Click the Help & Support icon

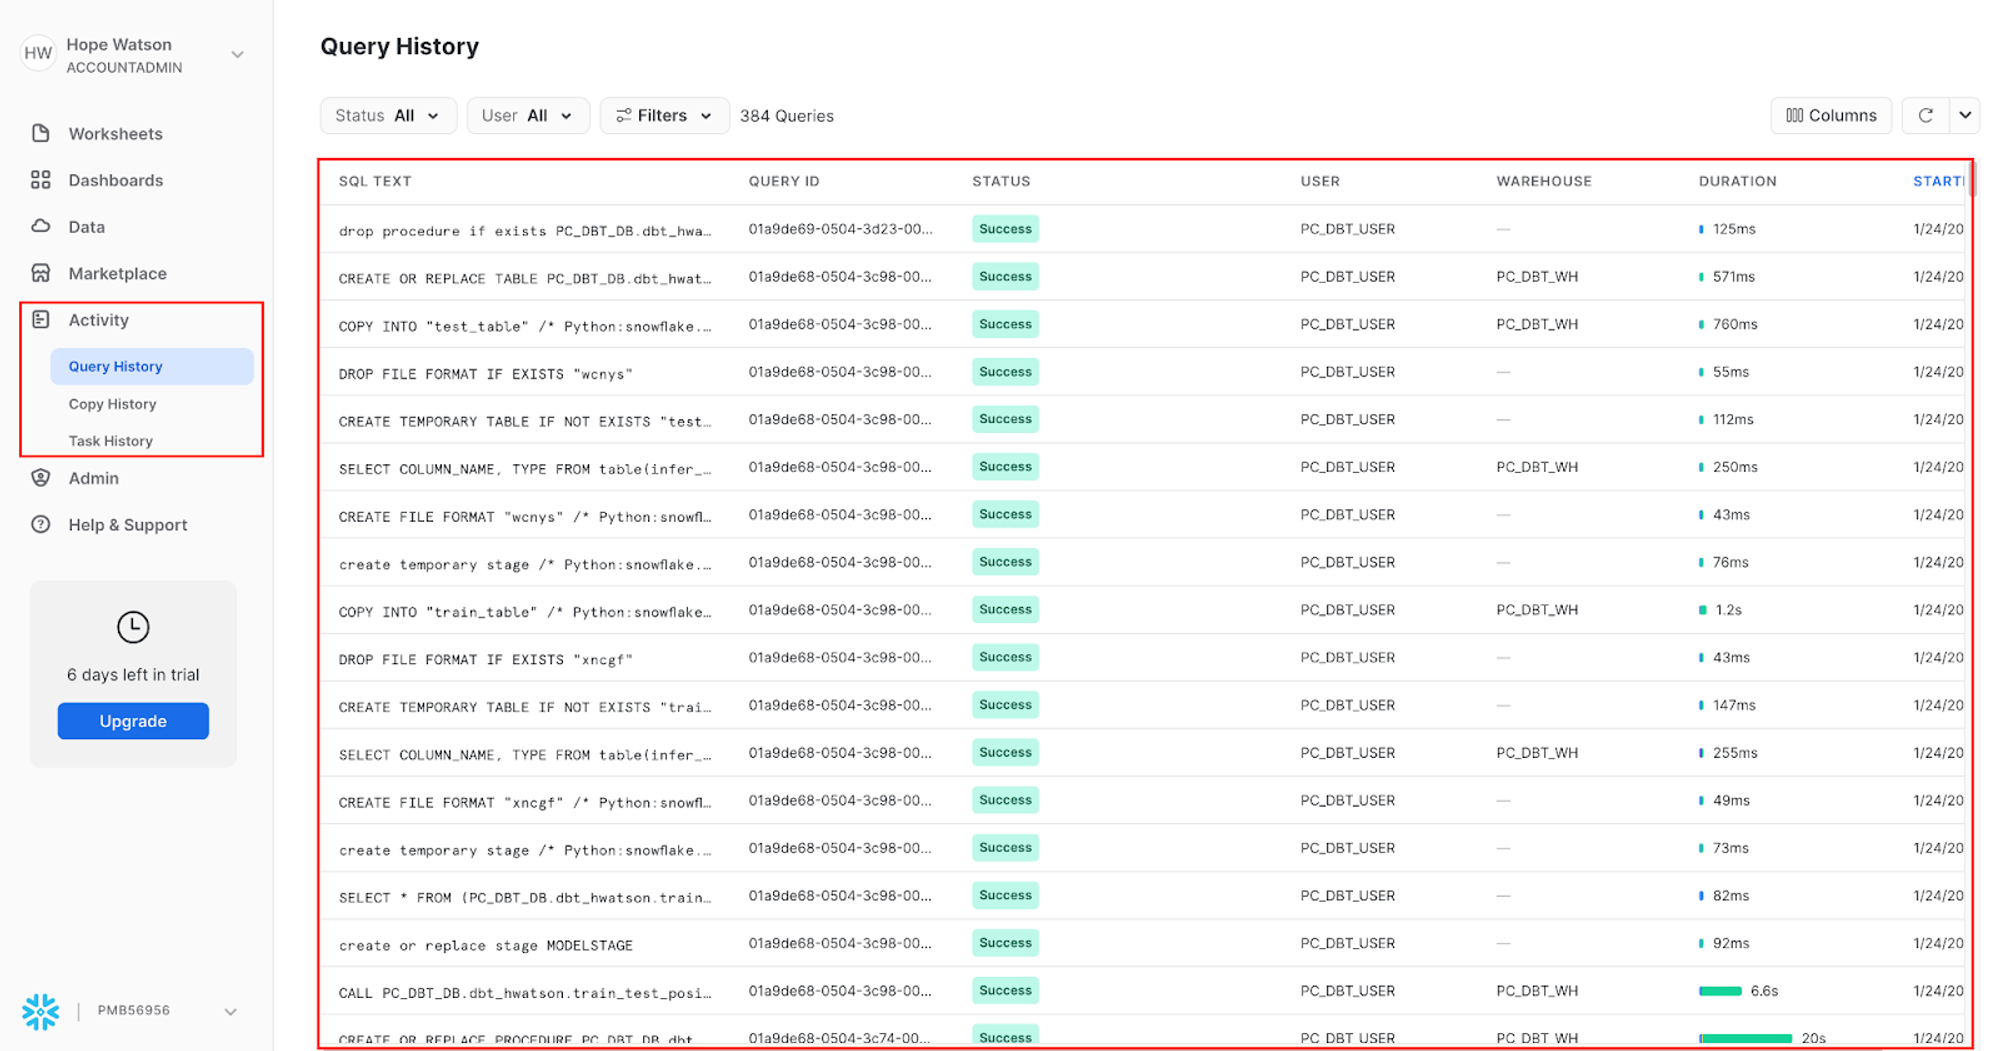40,524
